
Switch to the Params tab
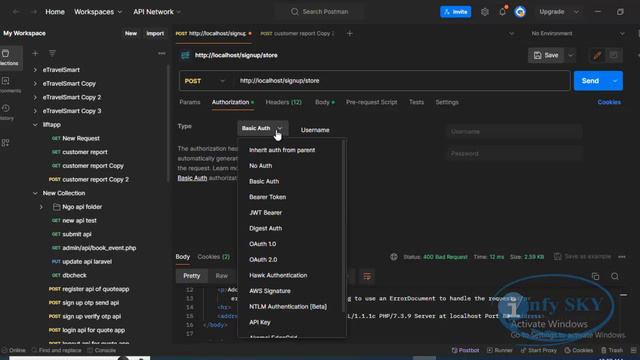click(x=190, y=102)
